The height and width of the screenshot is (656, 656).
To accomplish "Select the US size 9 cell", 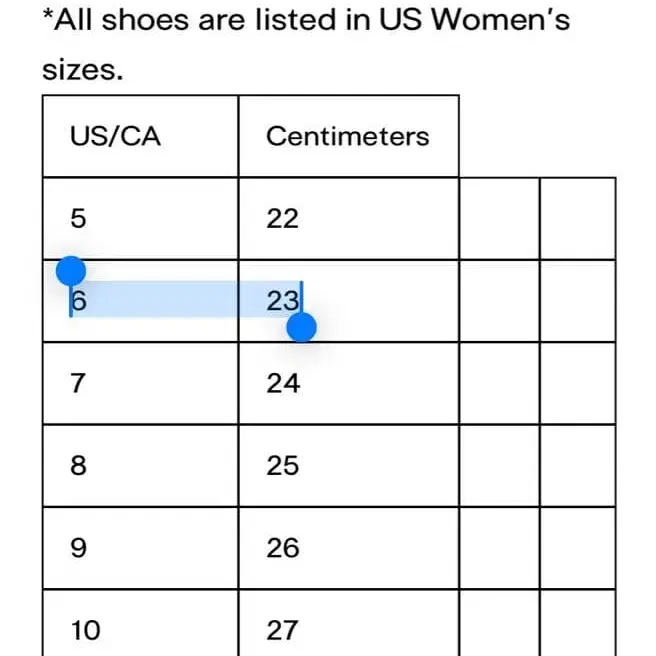I will [140, 548].
